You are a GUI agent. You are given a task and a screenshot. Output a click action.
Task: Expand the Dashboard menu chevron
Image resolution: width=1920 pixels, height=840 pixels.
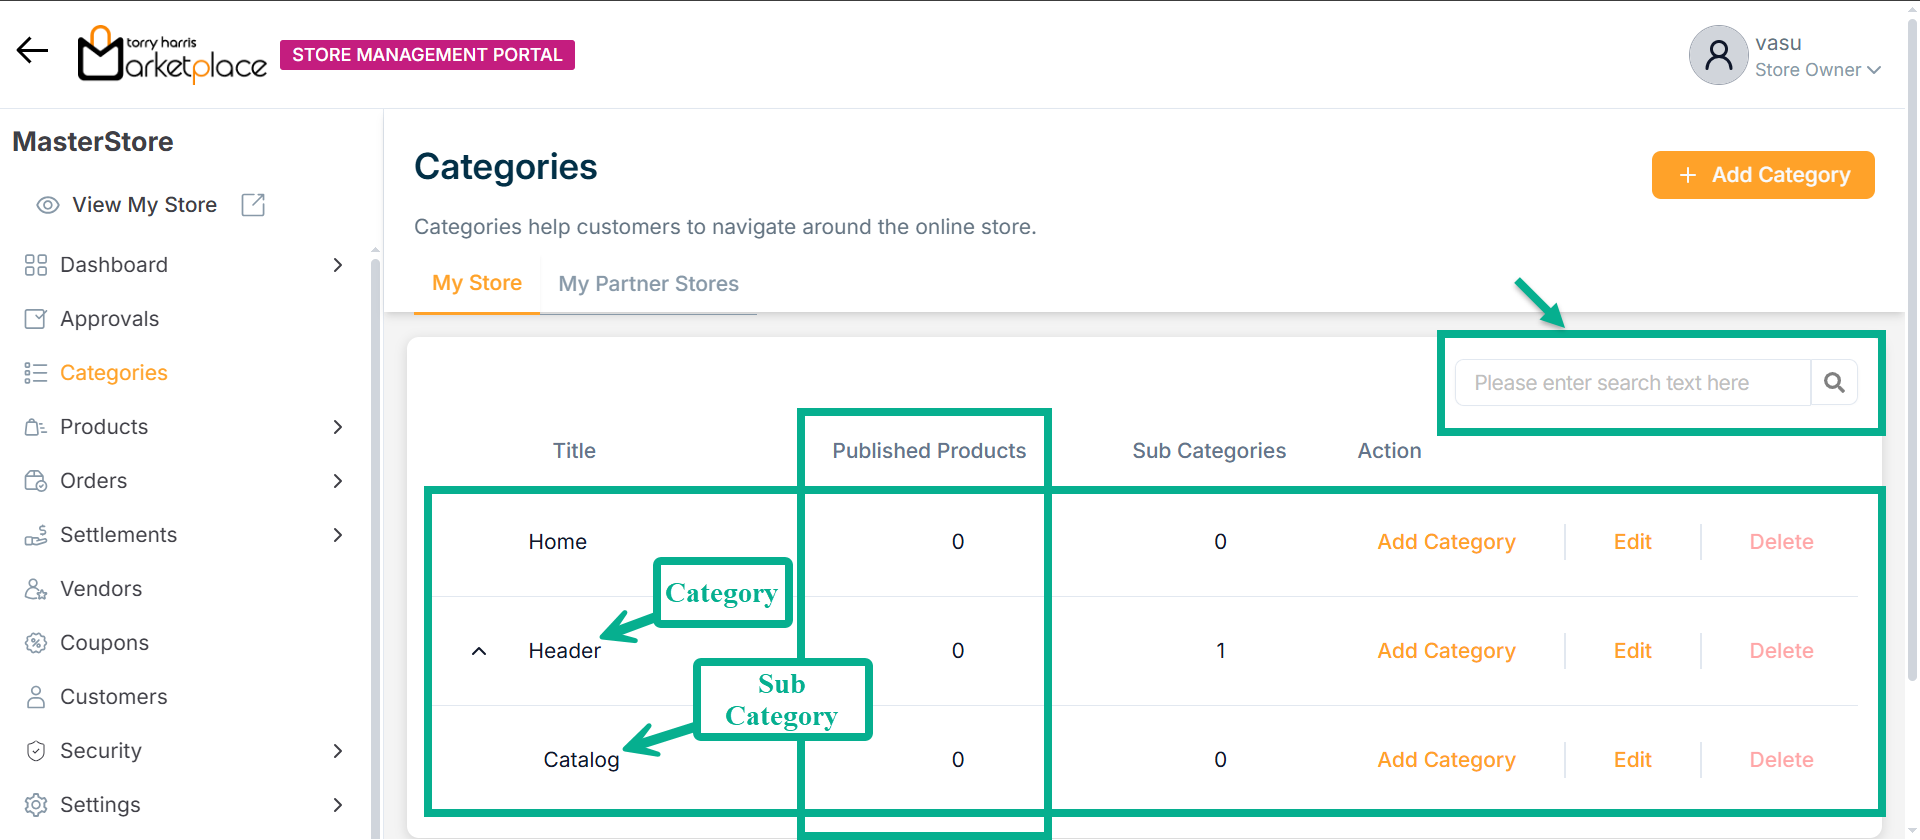[x=338, y=265]
